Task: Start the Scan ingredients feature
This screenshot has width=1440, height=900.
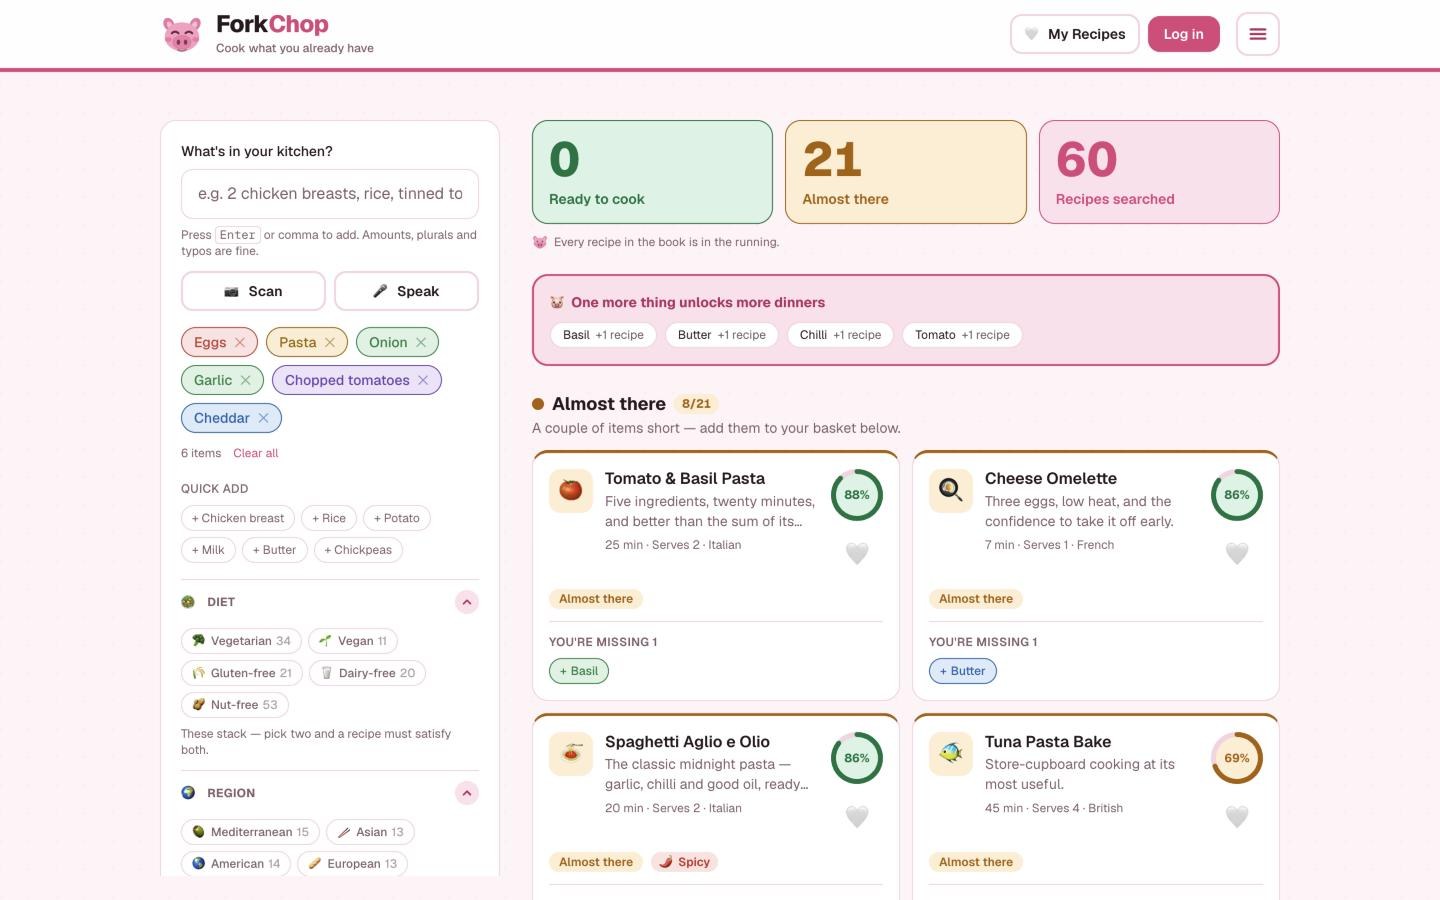Action: pos(253,291)
